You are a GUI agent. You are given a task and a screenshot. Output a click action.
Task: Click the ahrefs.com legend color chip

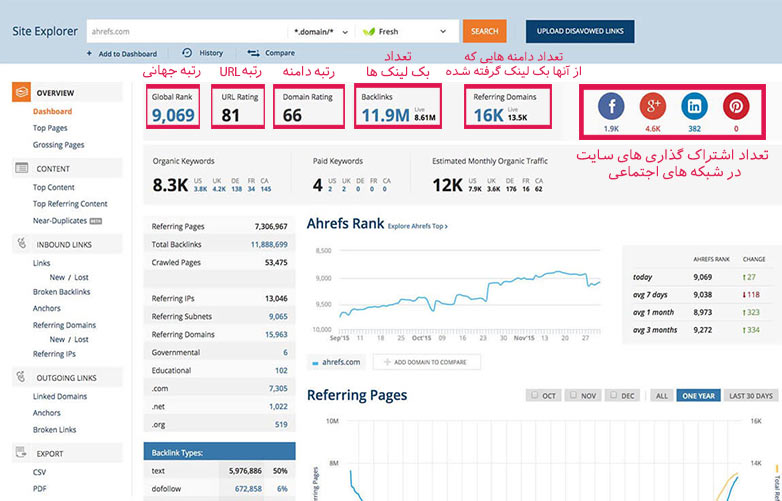315,363
